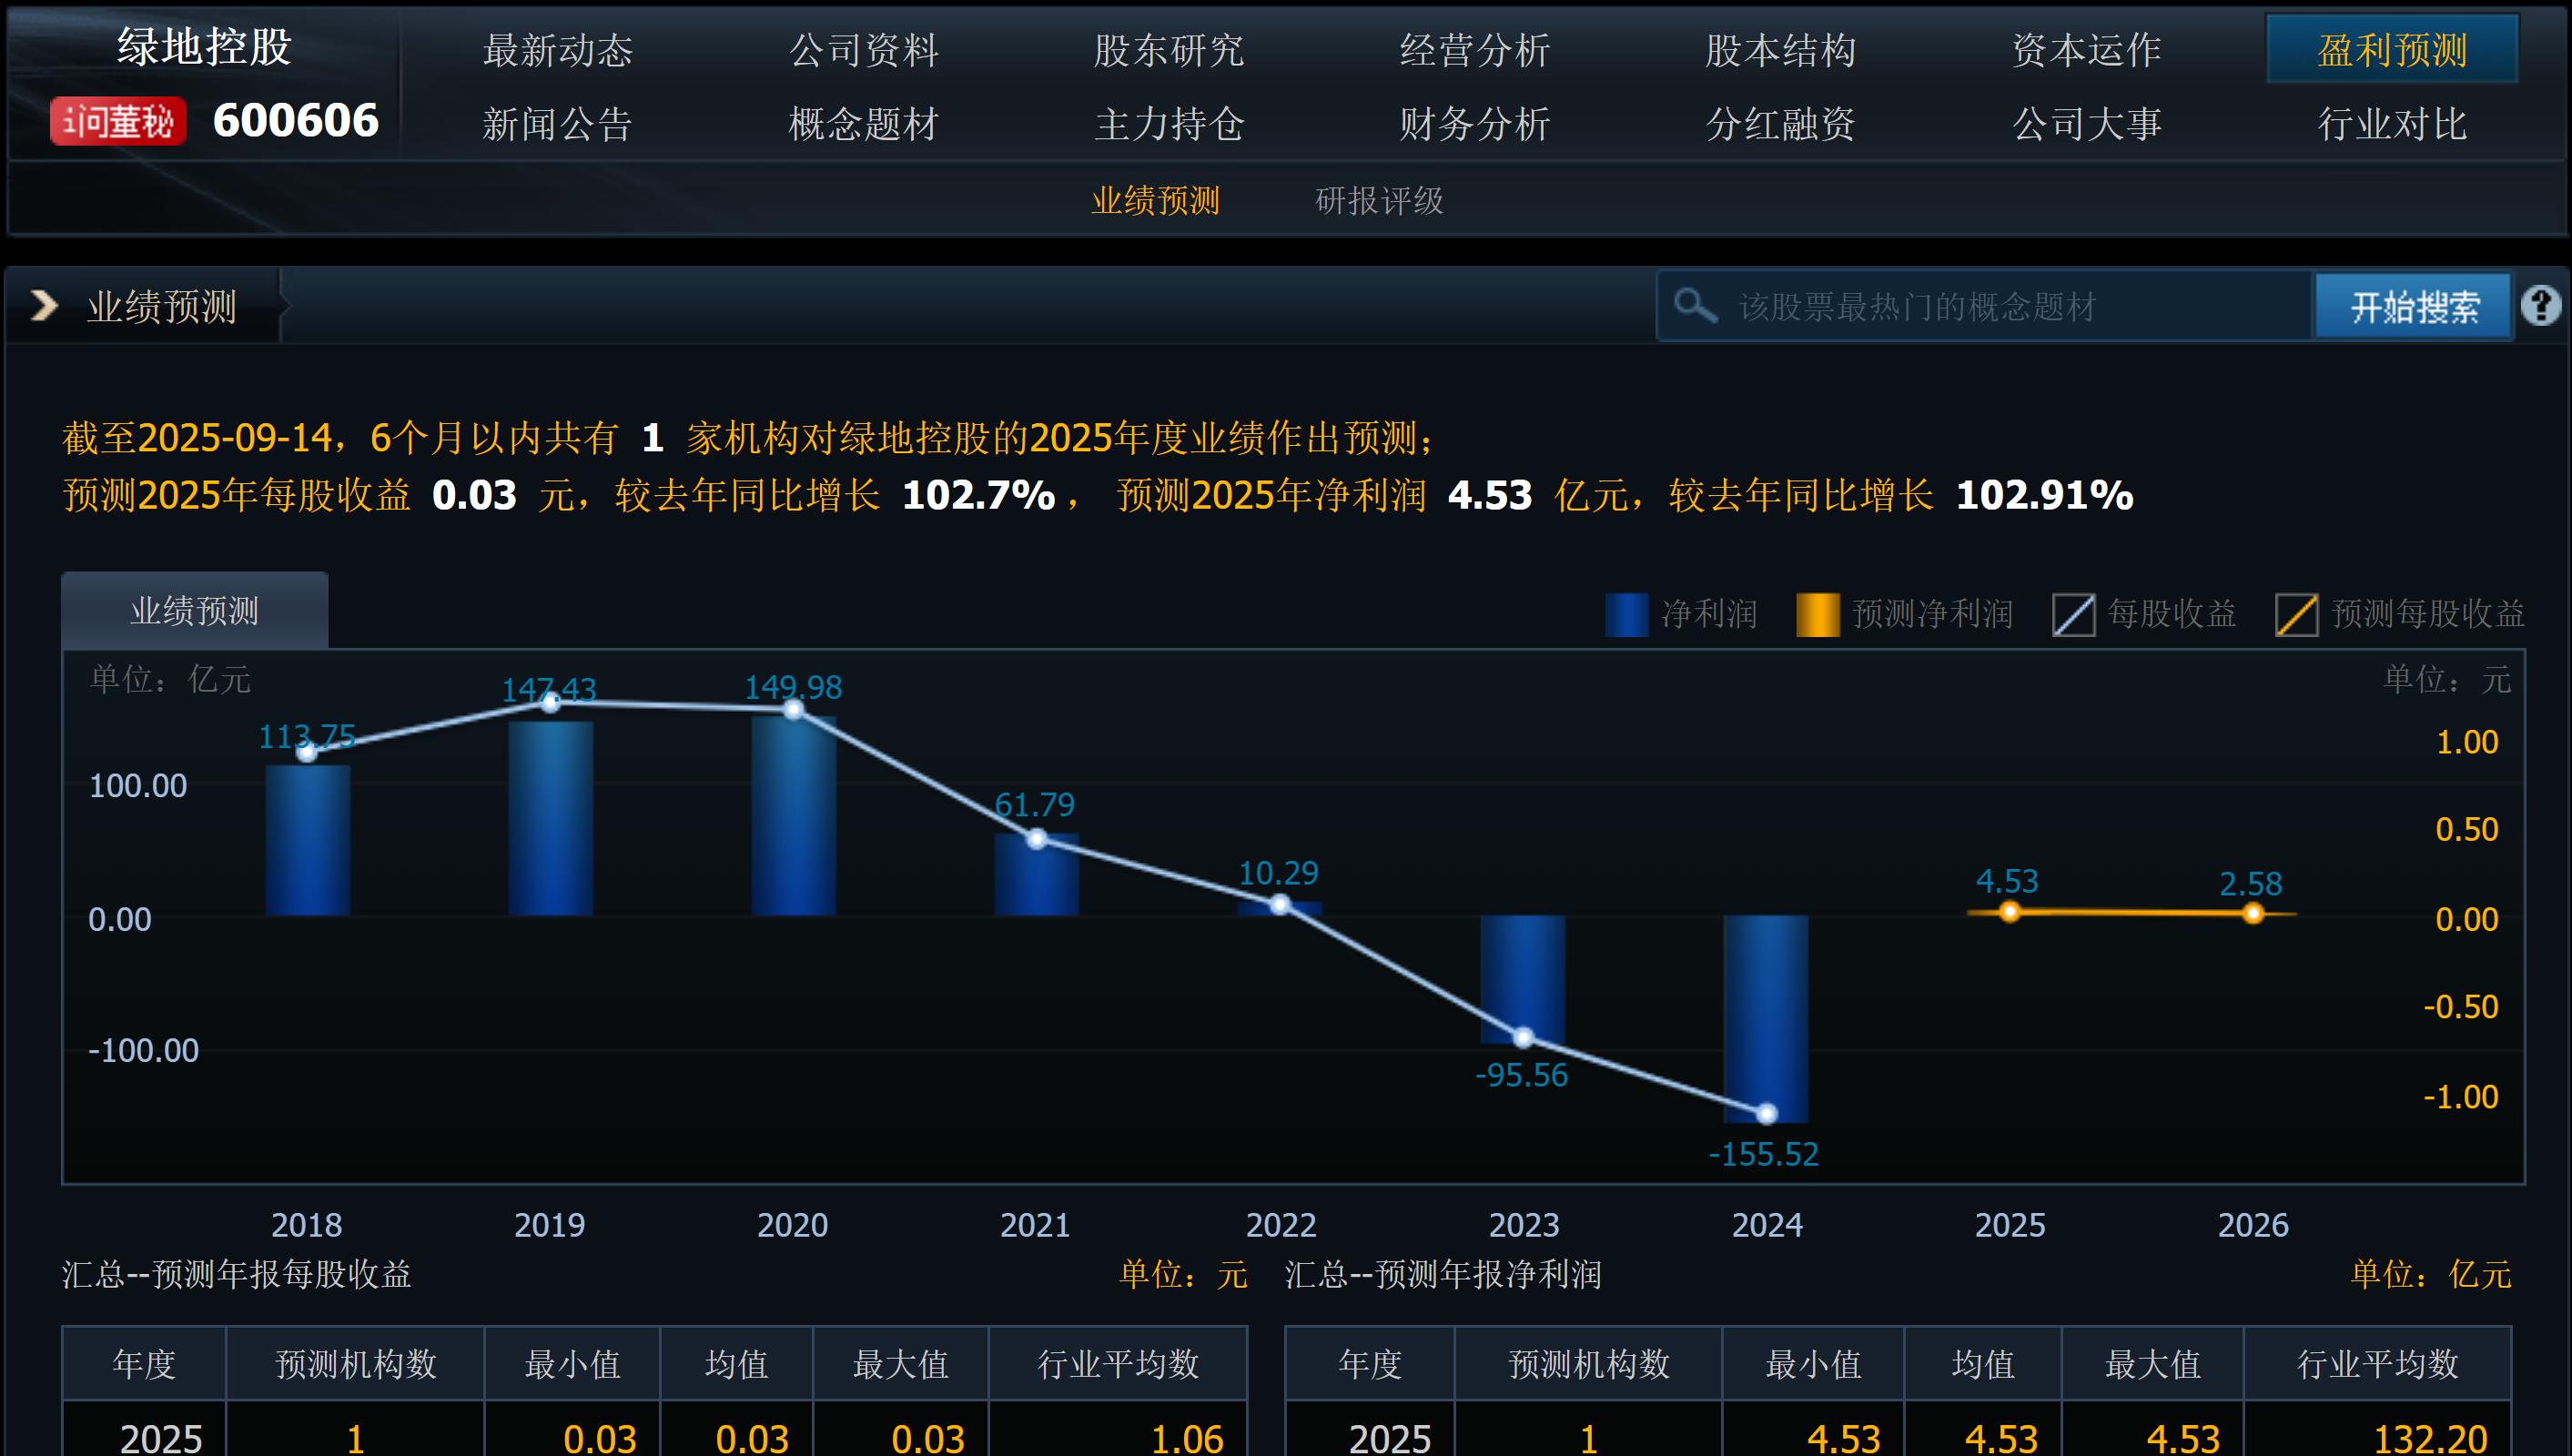Click the 均值 header in net profit table
The image size is (2572, 1456).
point(1983,1364)
